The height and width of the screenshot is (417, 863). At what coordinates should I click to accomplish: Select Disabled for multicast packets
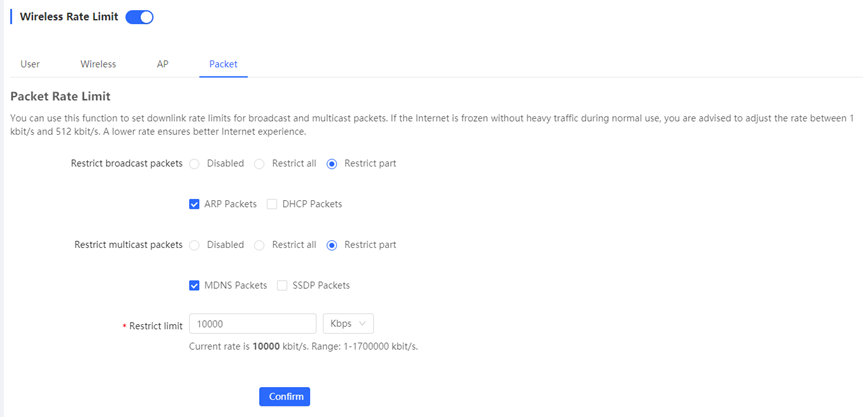(x=194, y=245)
